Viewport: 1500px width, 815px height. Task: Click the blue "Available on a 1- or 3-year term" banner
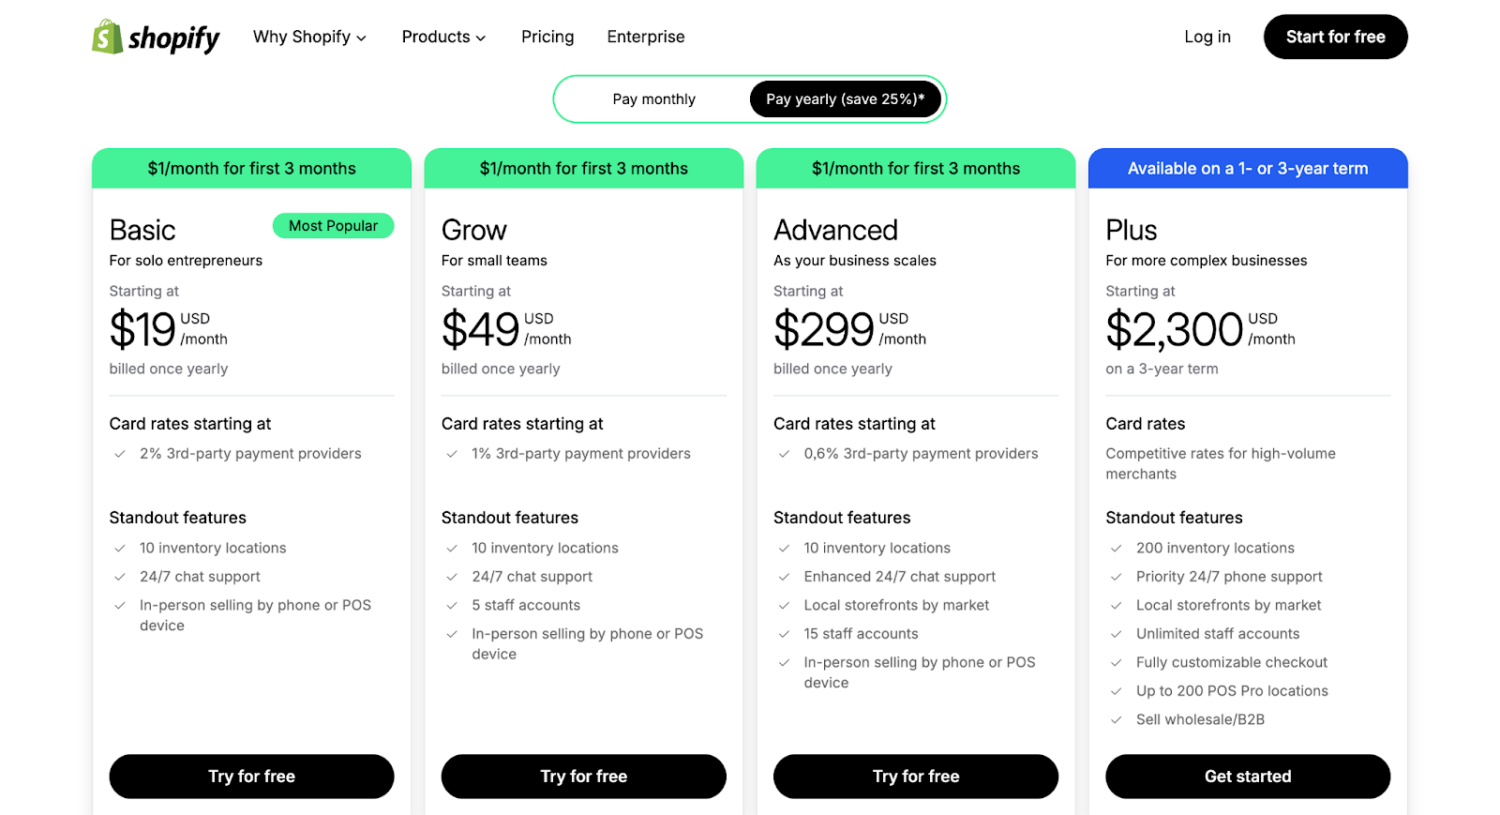tap(1247, 168)
